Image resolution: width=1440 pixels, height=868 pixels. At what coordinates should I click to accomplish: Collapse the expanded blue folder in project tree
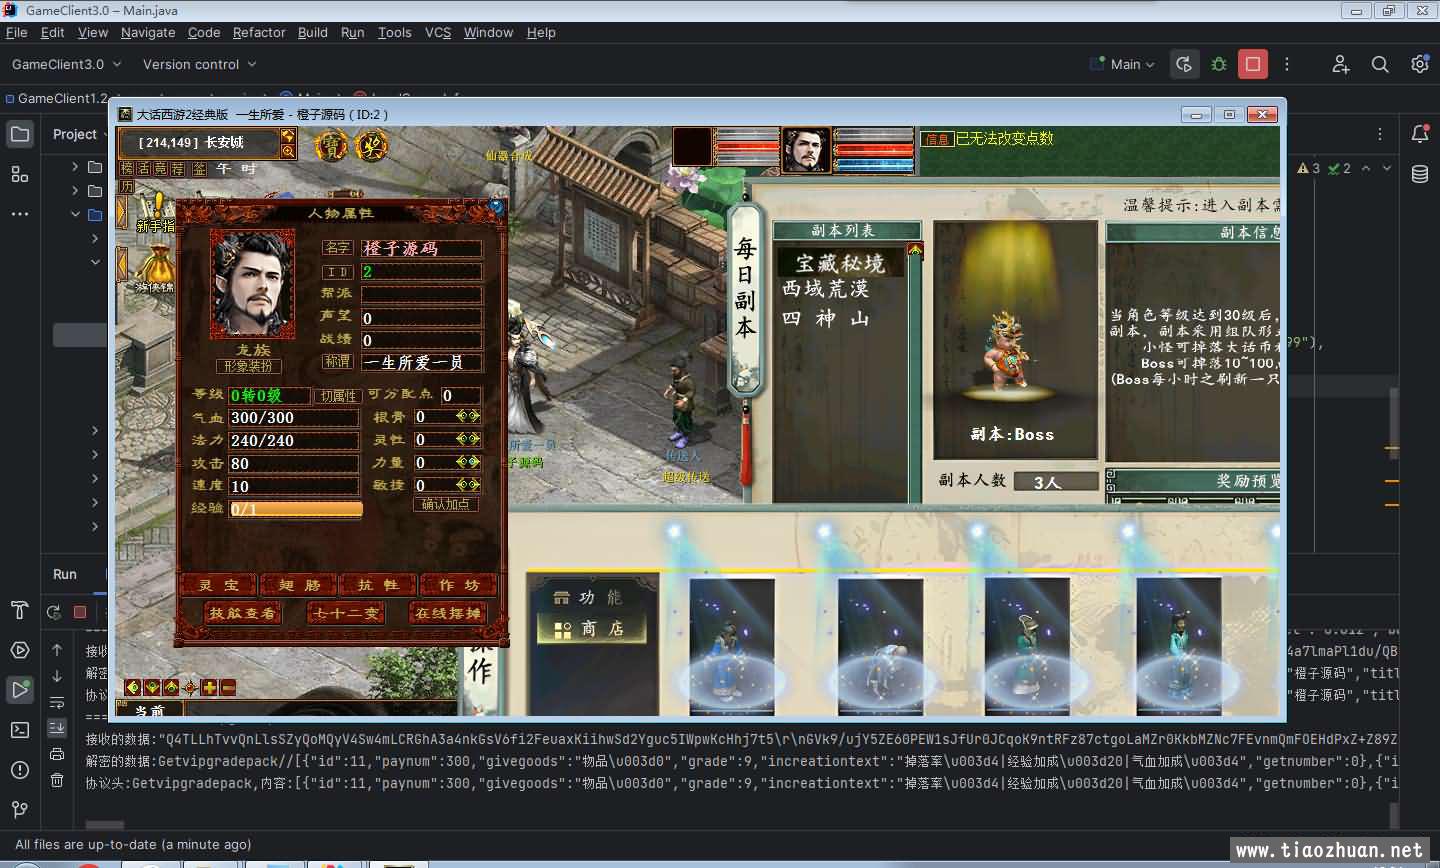pyautogui.click(x=75, y=214)
